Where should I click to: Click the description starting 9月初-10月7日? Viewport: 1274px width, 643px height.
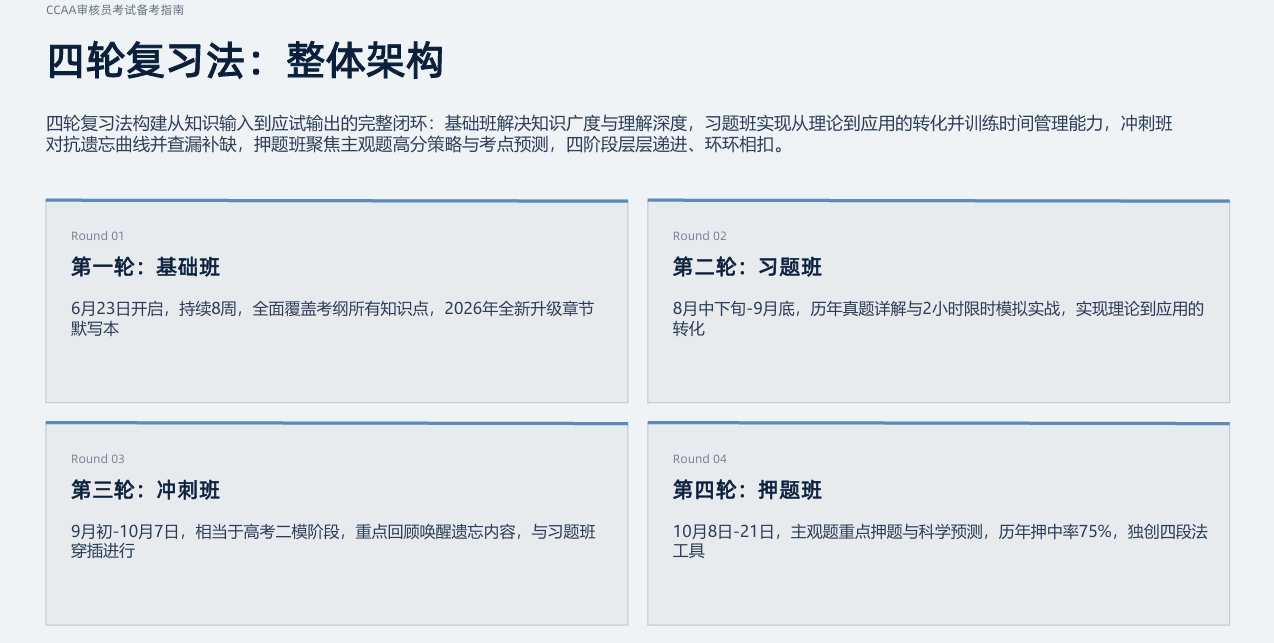[334, 541]
